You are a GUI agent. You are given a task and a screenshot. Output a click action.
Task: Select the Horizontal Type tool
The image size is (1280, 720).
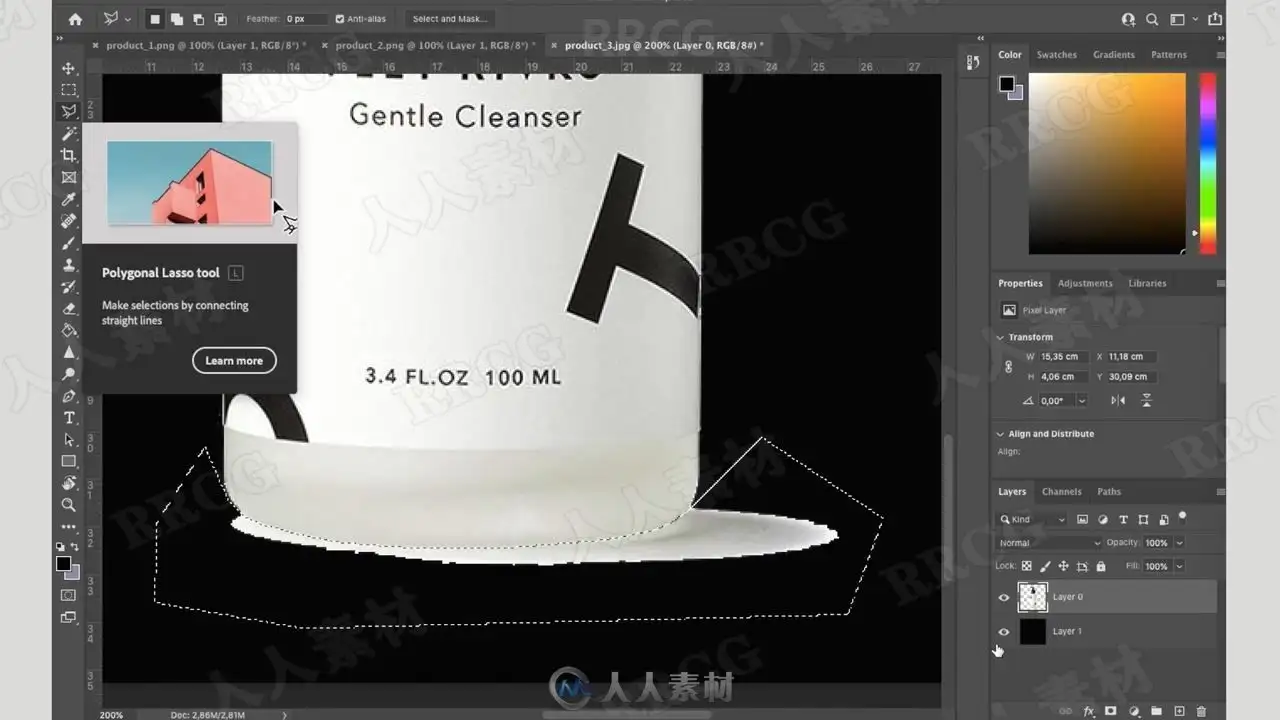click(69, 418)
